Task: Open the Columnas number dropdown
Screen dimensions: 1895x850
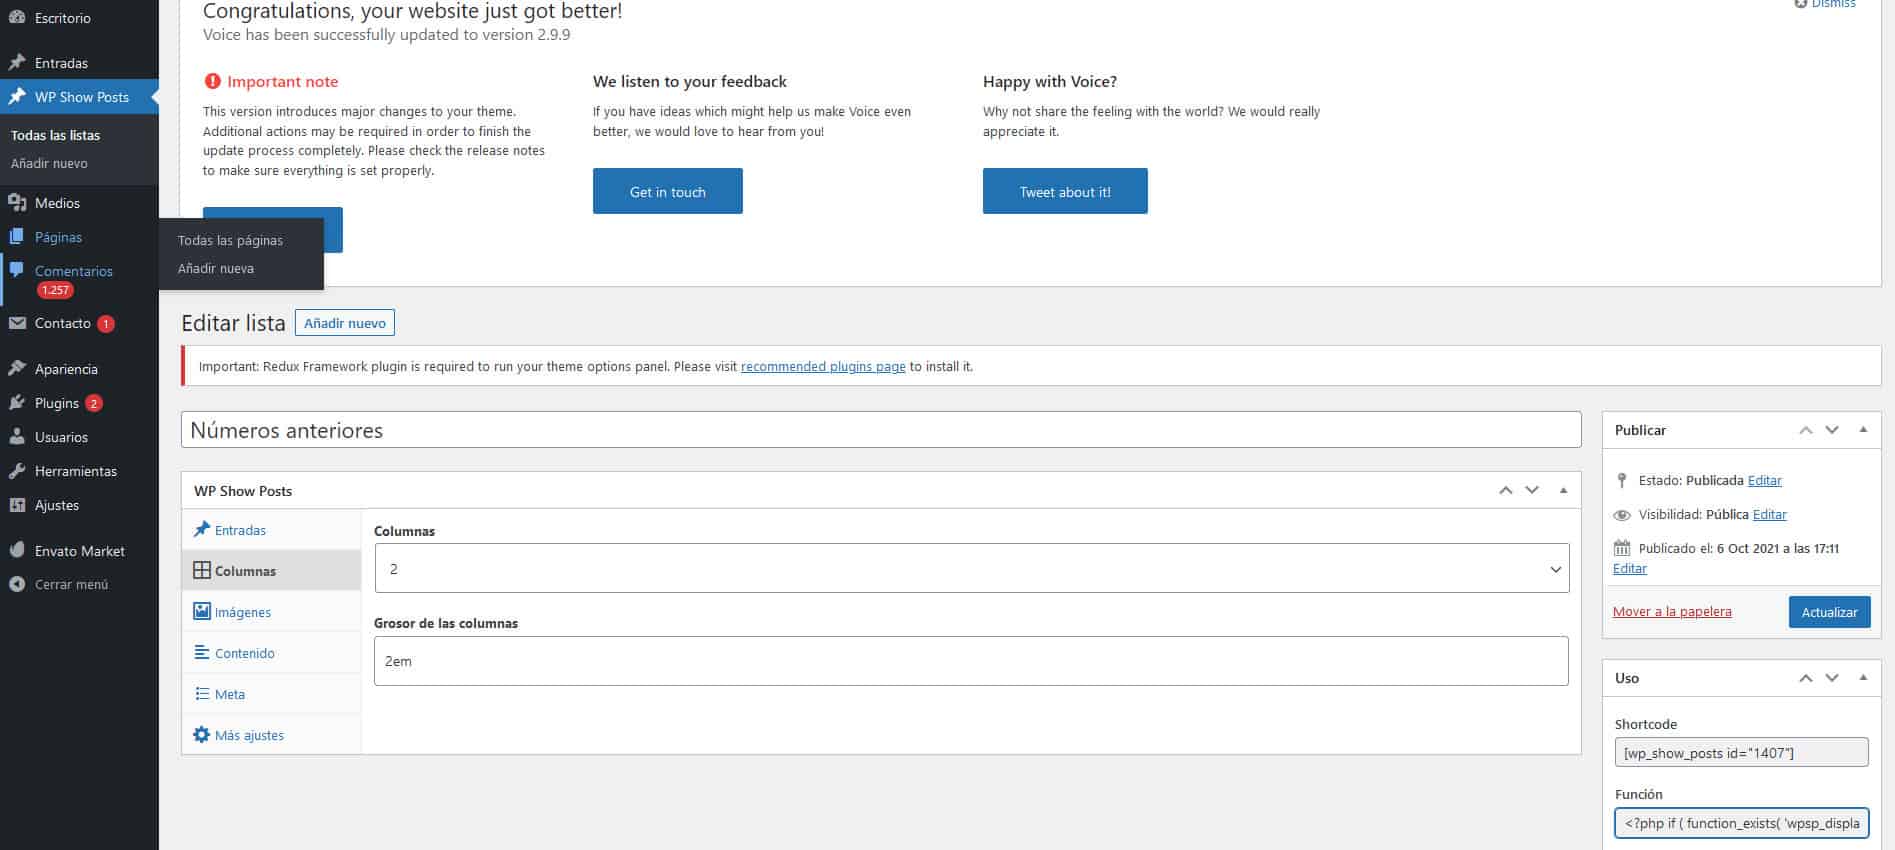Action: pos(971,569)
